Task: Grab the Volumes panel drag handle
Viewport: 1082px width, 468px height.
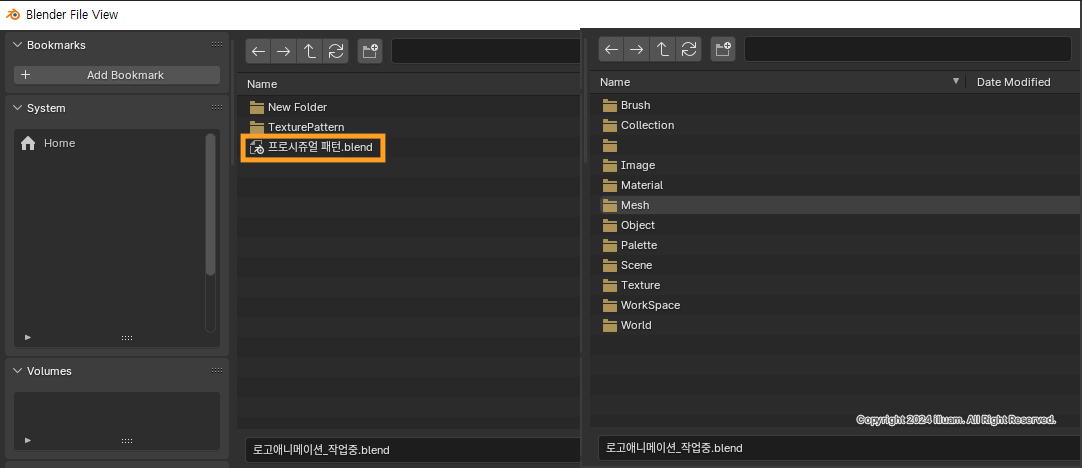Action: (x=217, y=371)
